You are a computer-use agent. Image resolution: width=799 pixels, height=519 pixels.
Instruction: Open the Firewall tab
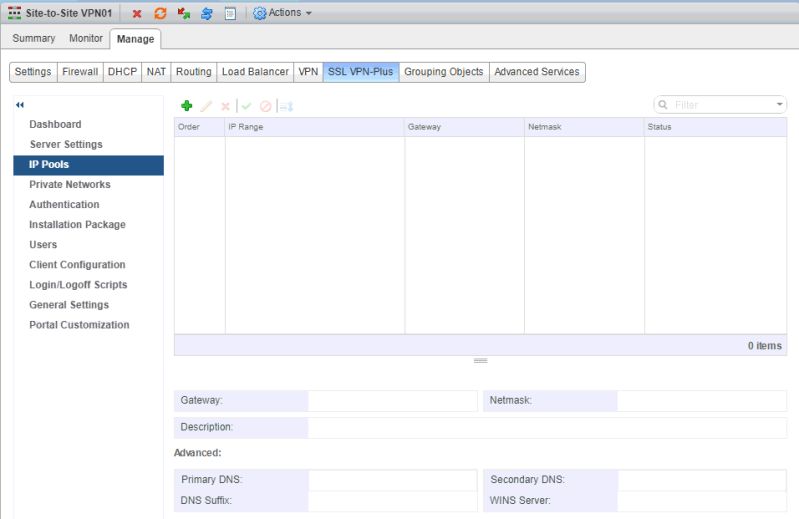(80, 72)
